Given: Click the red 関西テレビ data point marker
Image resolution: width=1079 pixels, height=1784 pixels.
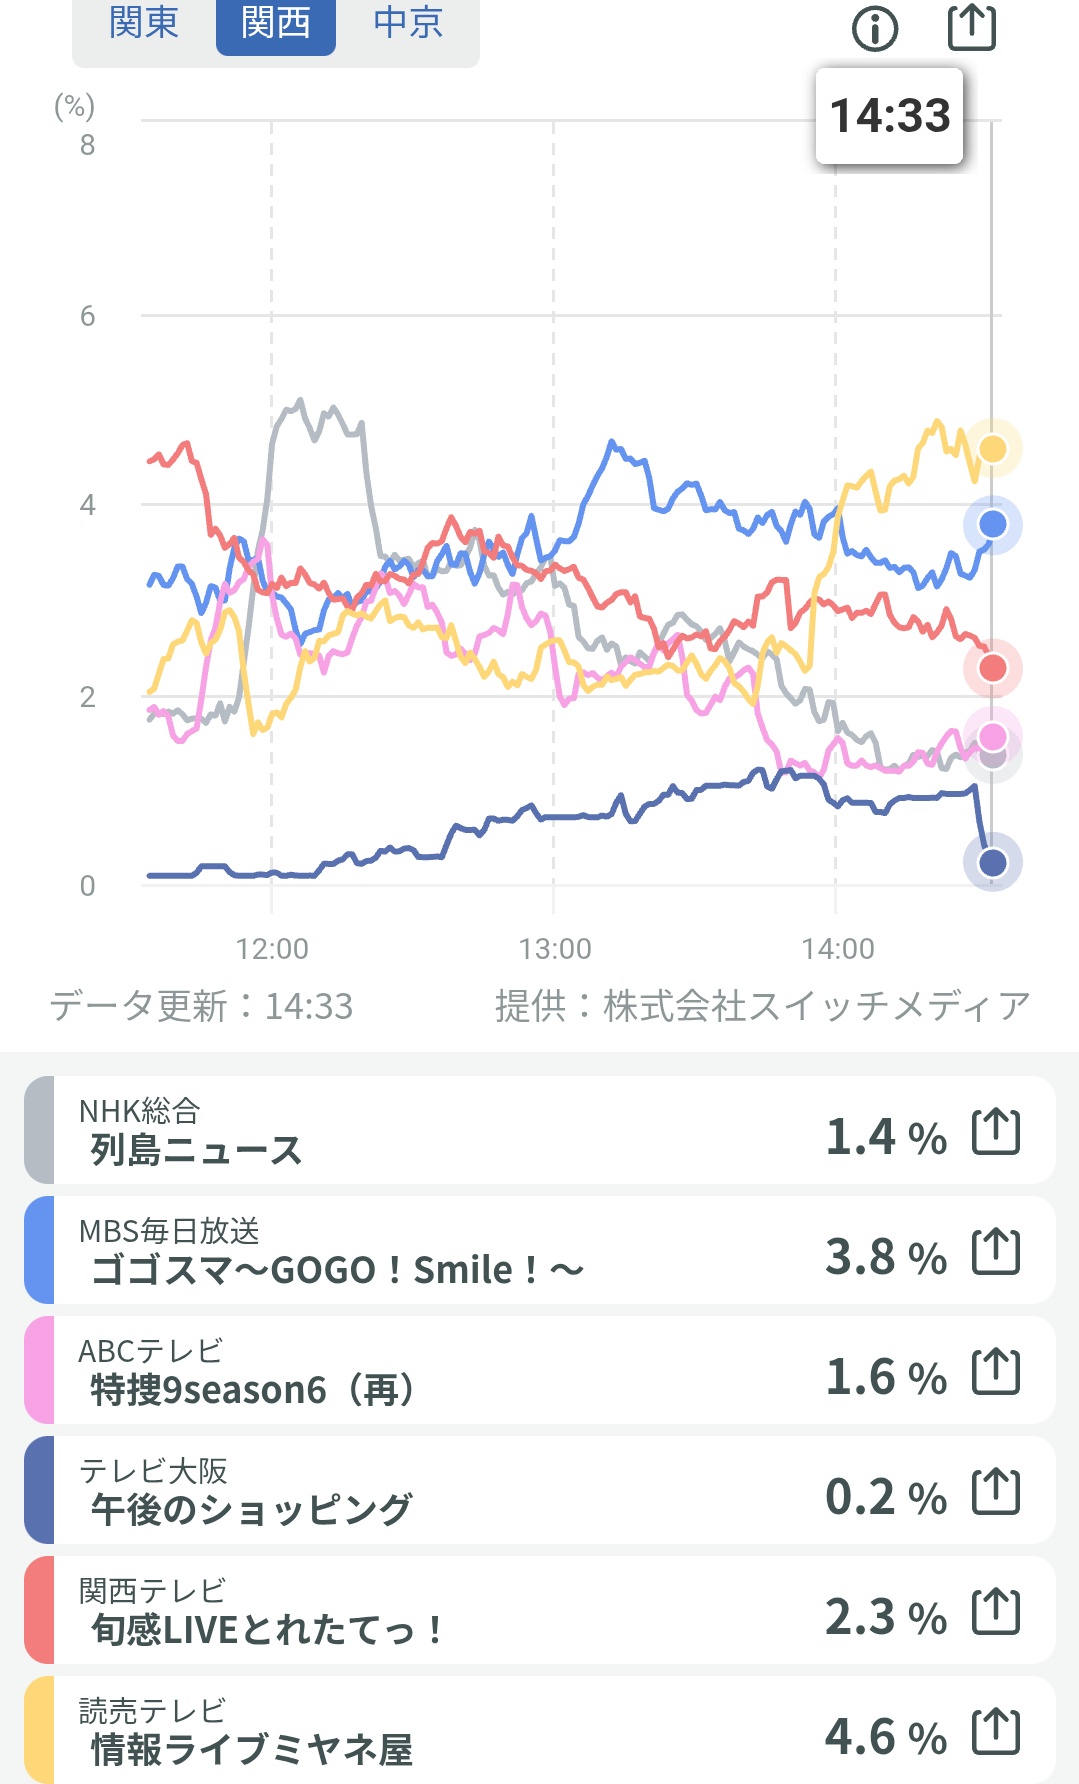Looking at the screenshot, I should (x=992, y=668).
